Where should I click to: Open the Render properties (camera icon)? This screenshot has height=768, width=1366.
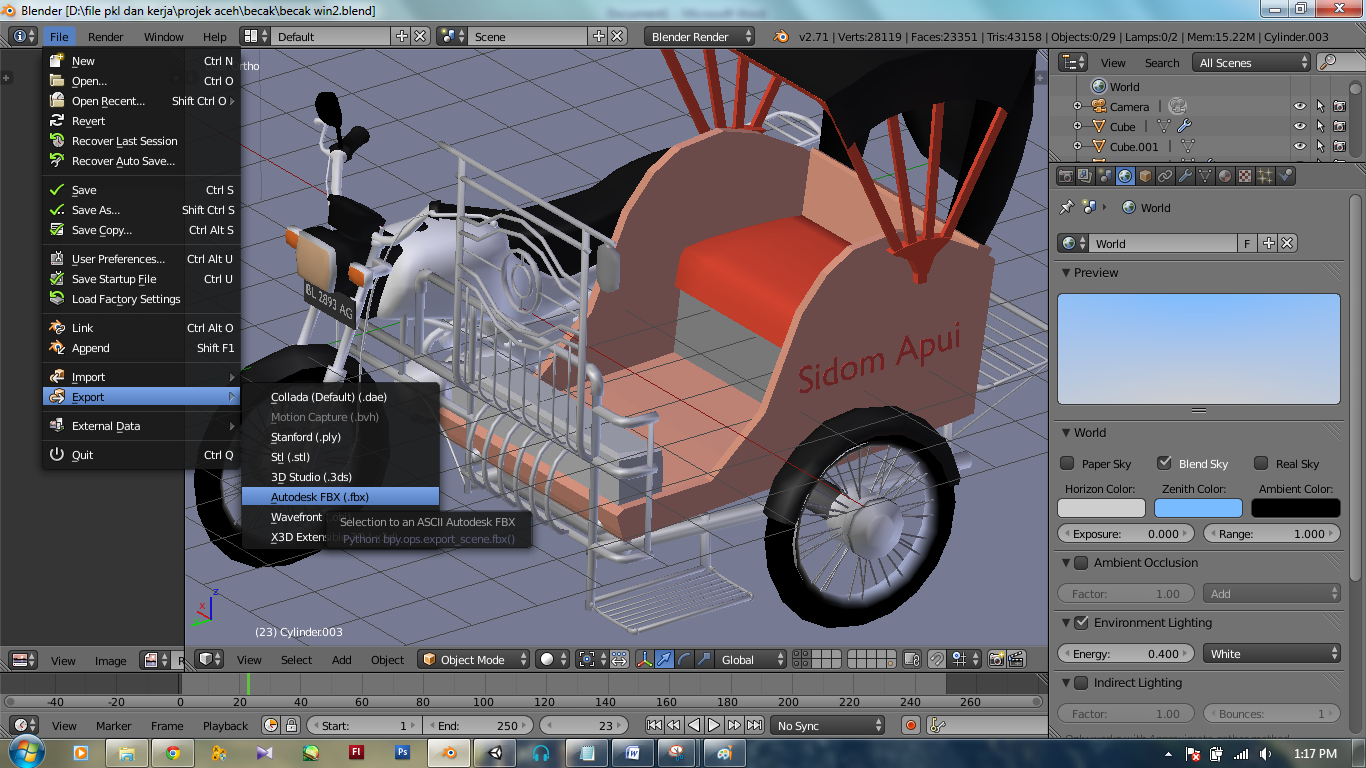coord(1066,175)
